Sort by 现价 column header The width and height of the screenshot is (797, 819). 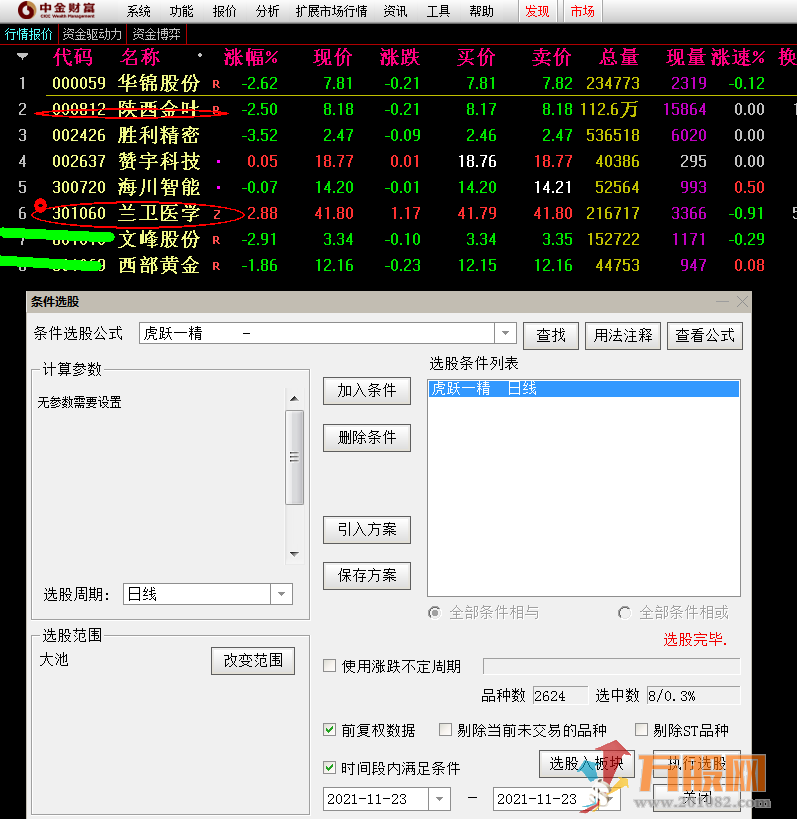tap(333, 57)
